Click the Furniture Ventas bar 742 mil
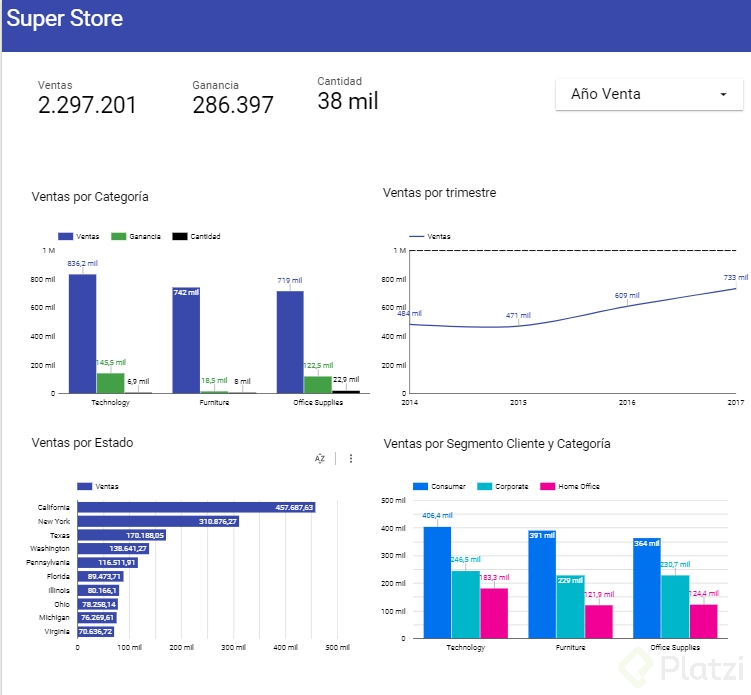 [x=186, y=341]
